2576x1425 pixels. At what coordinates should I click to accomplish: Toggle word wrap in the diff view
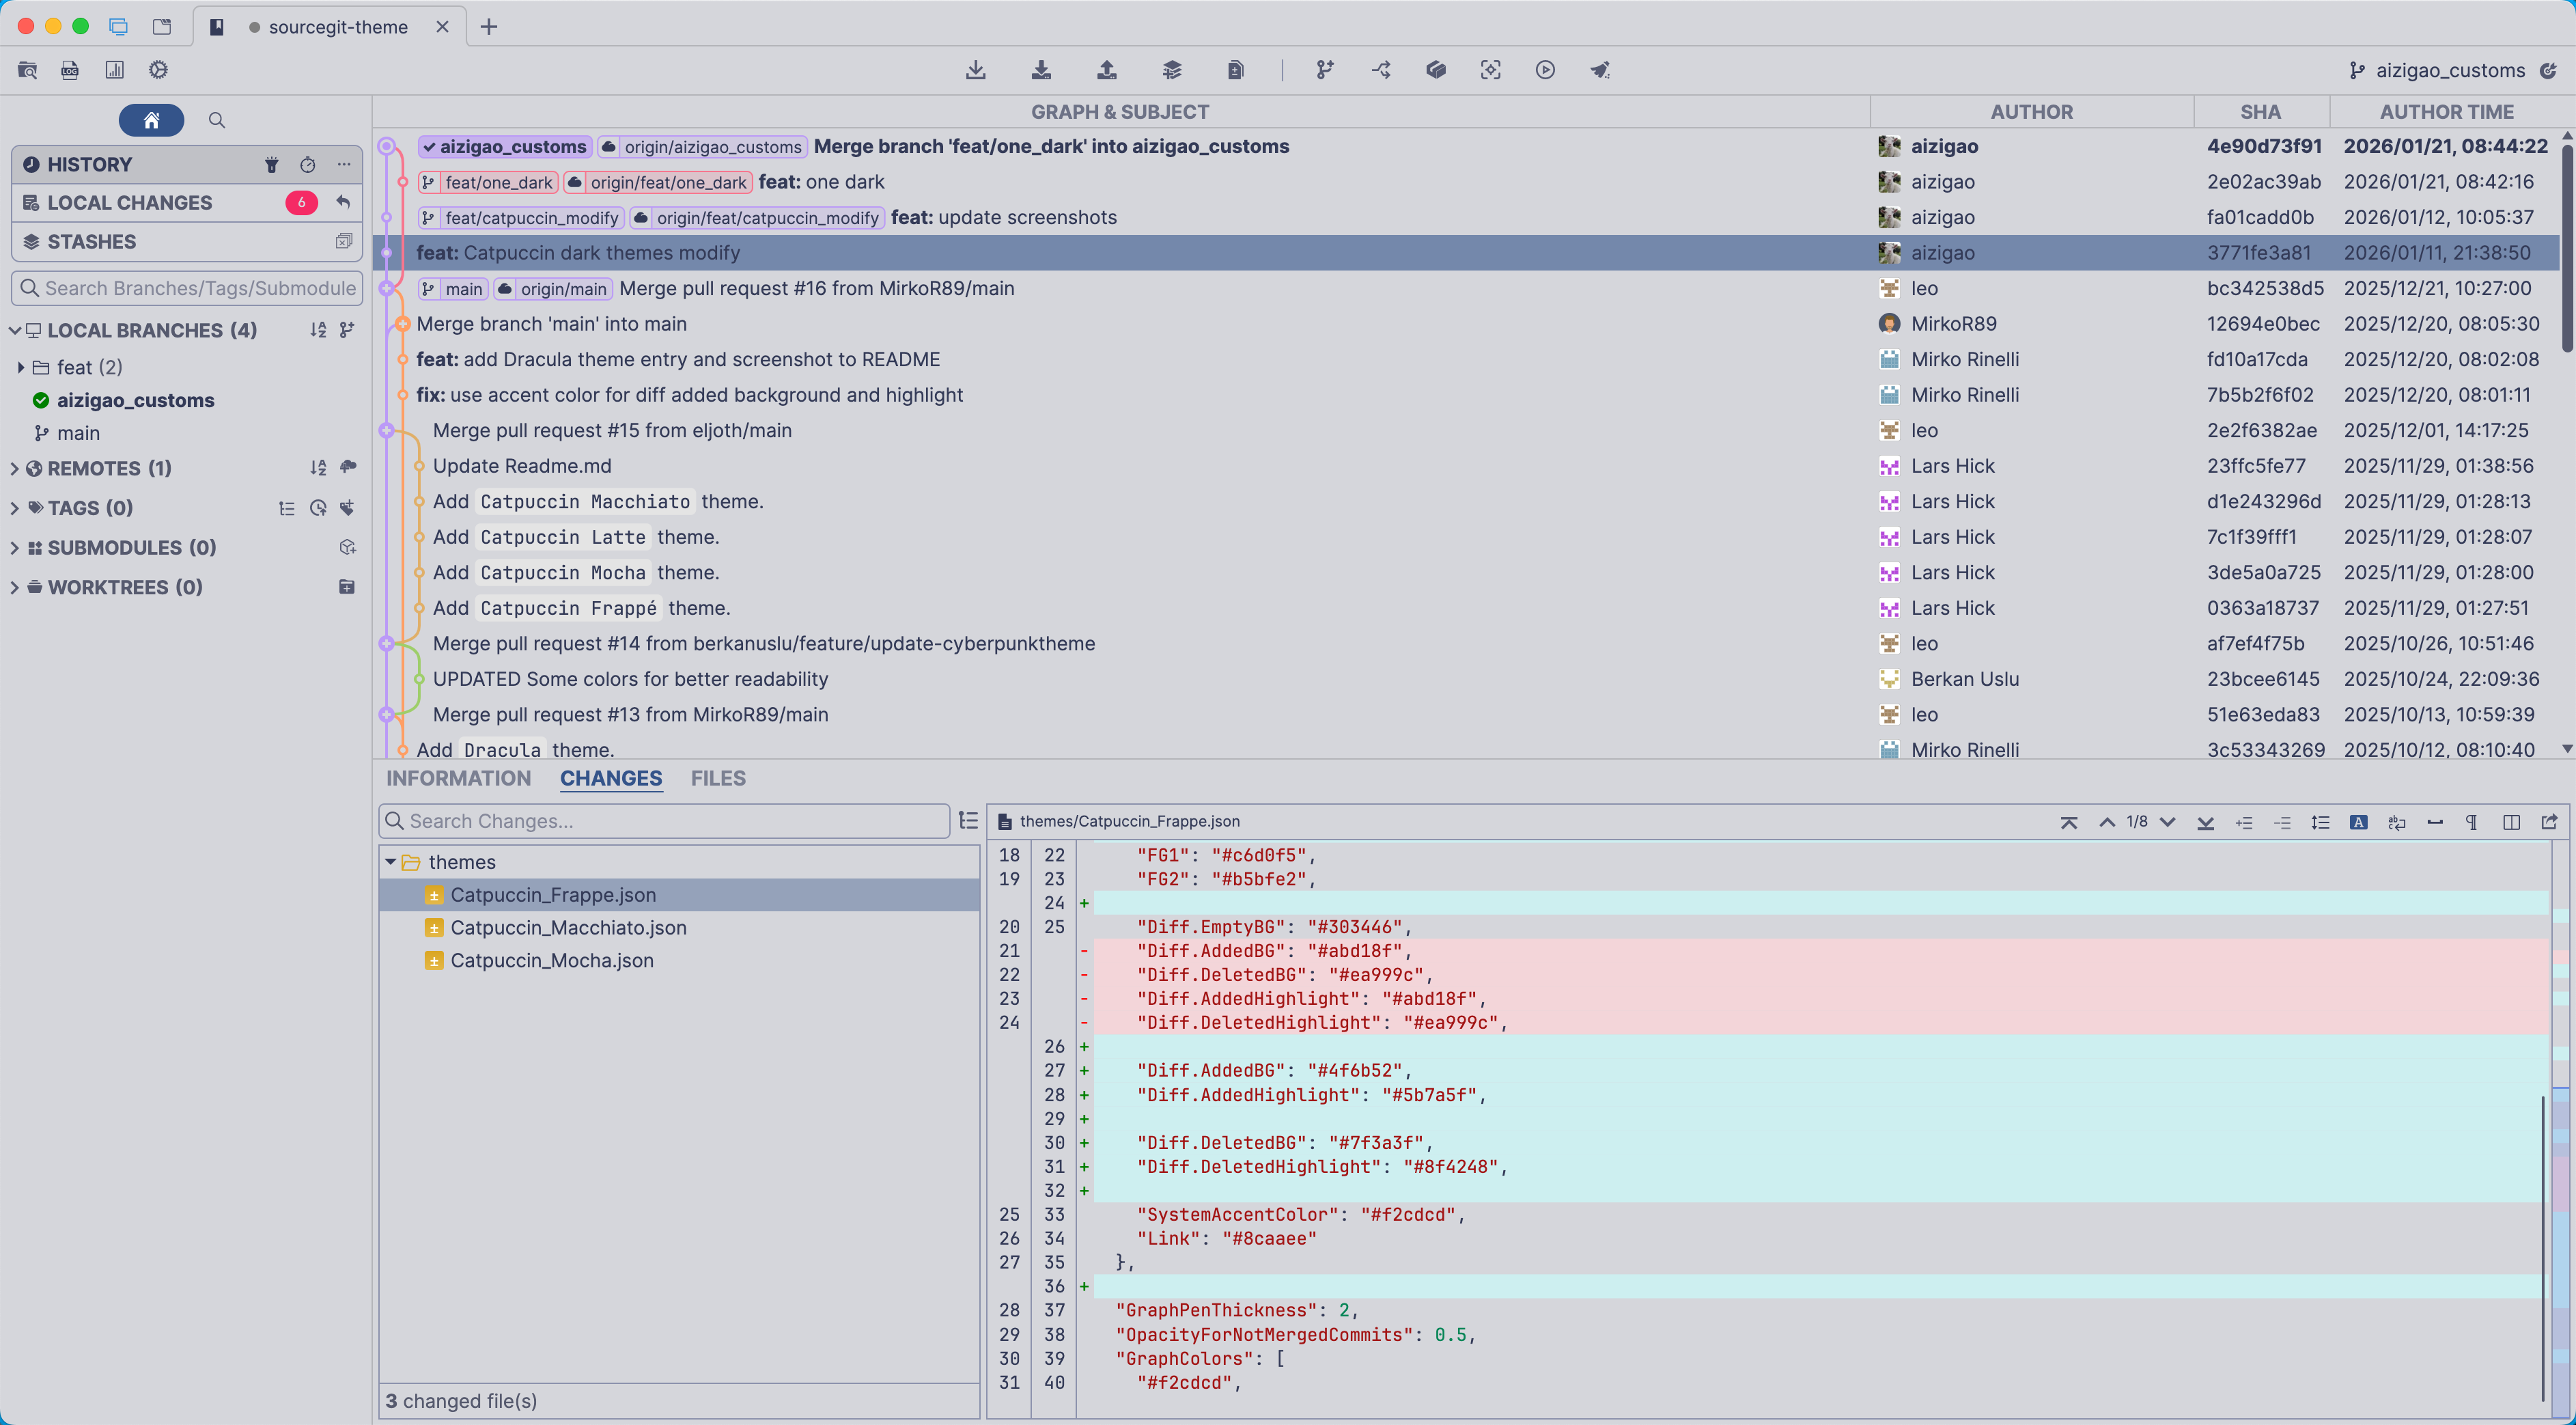tap(2397, 822)
